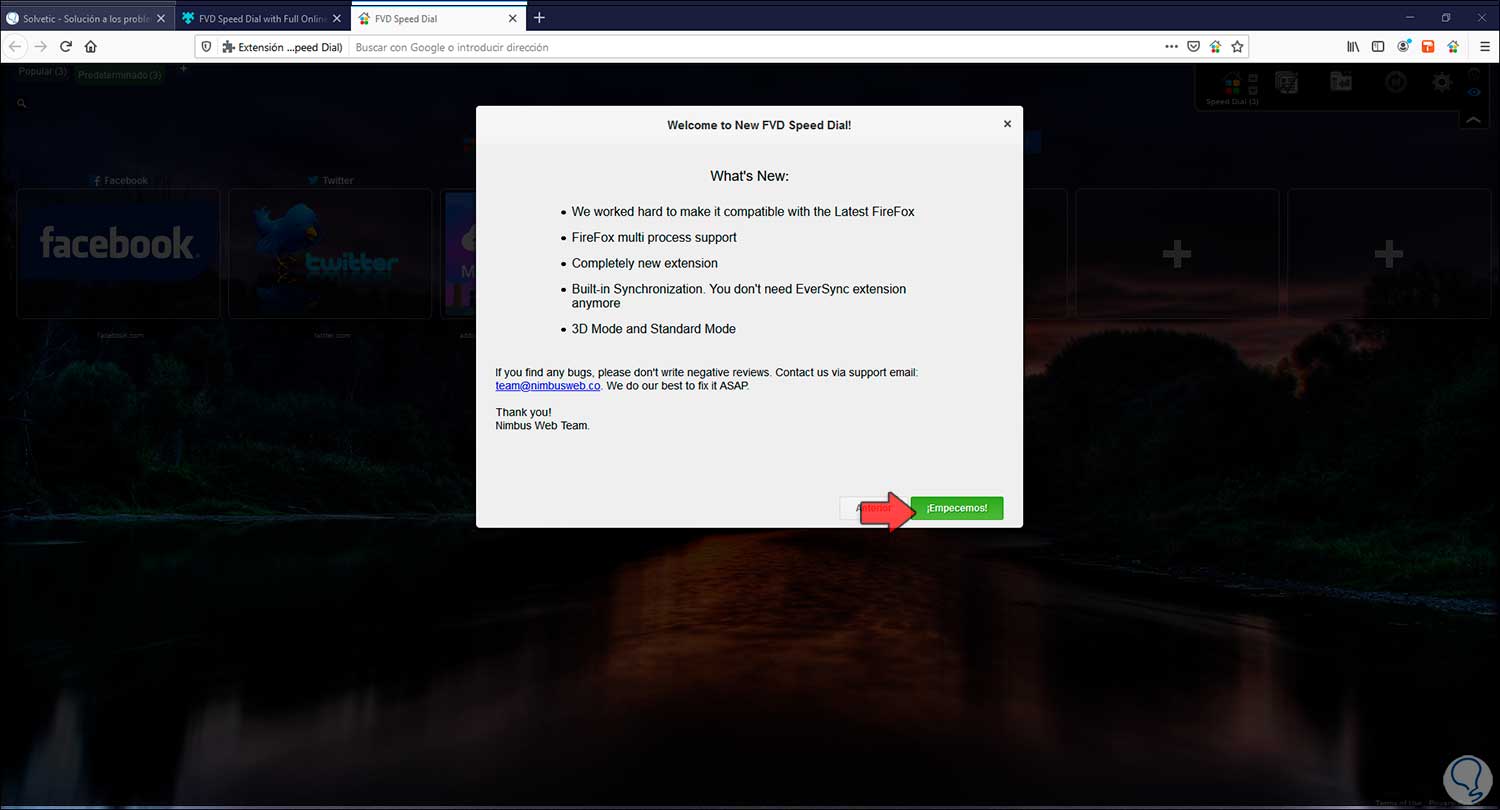Image resolution: width=1500 pixels, height=810 pixels.
Task: Click the sync icon in Speed Dial panel
Action: pos(1396,83)
